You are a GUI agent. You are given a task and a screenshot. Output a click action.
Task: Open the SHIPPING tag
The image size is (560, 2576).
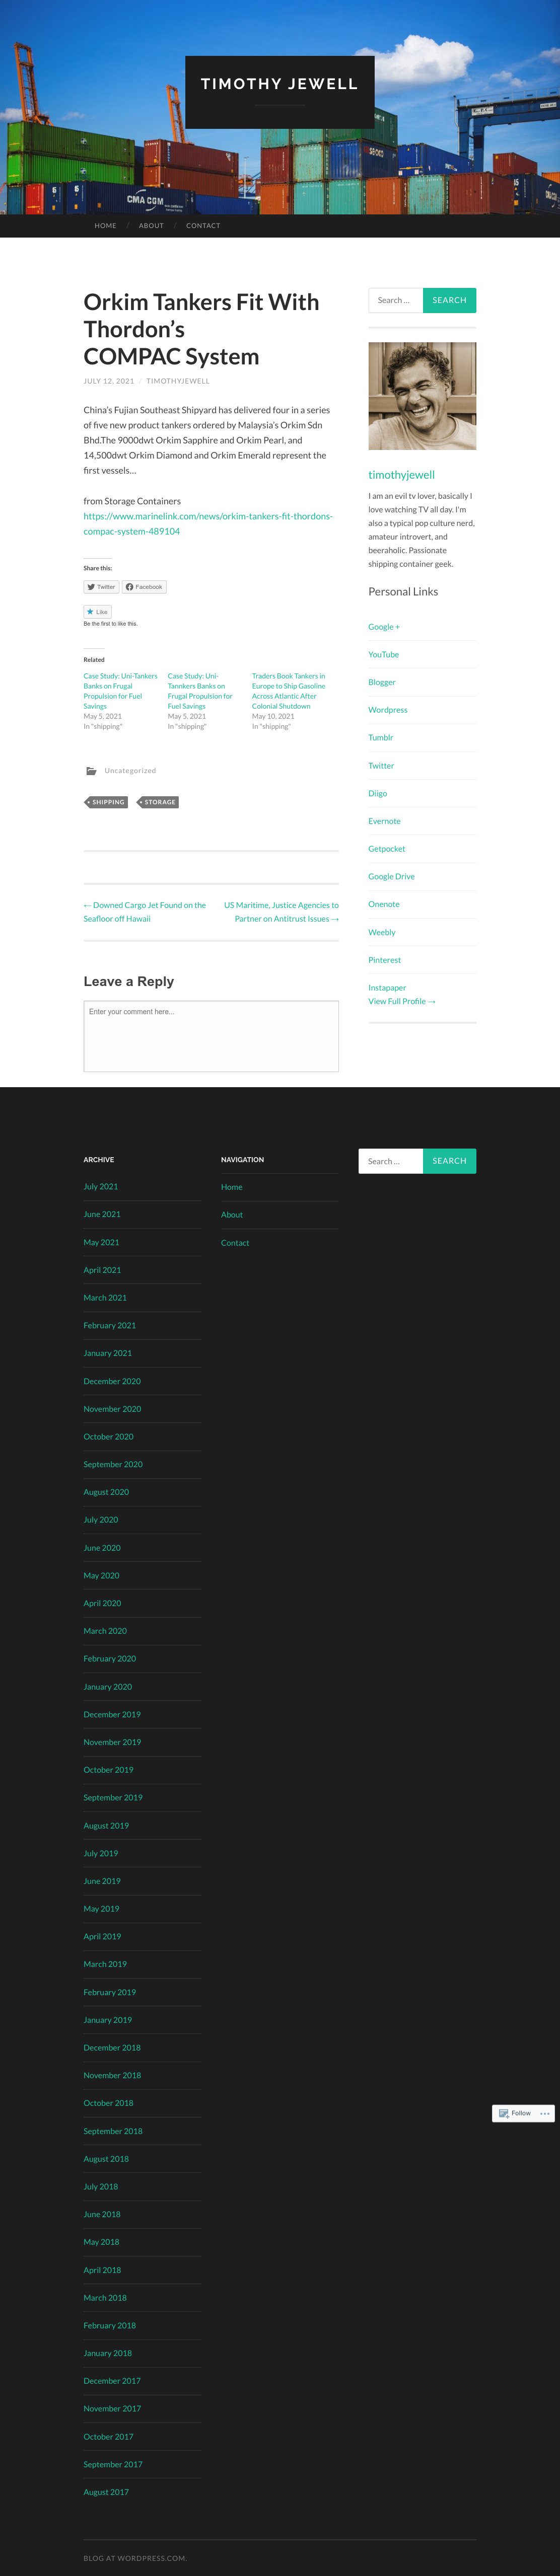pos(106,802)
